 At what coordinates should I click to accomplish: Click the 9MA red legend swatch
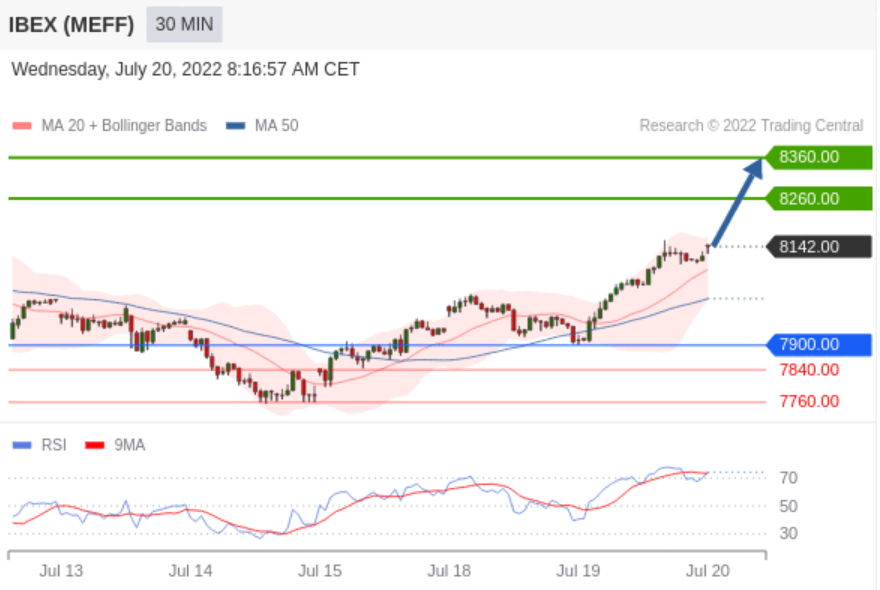click(x=95, y=445)
